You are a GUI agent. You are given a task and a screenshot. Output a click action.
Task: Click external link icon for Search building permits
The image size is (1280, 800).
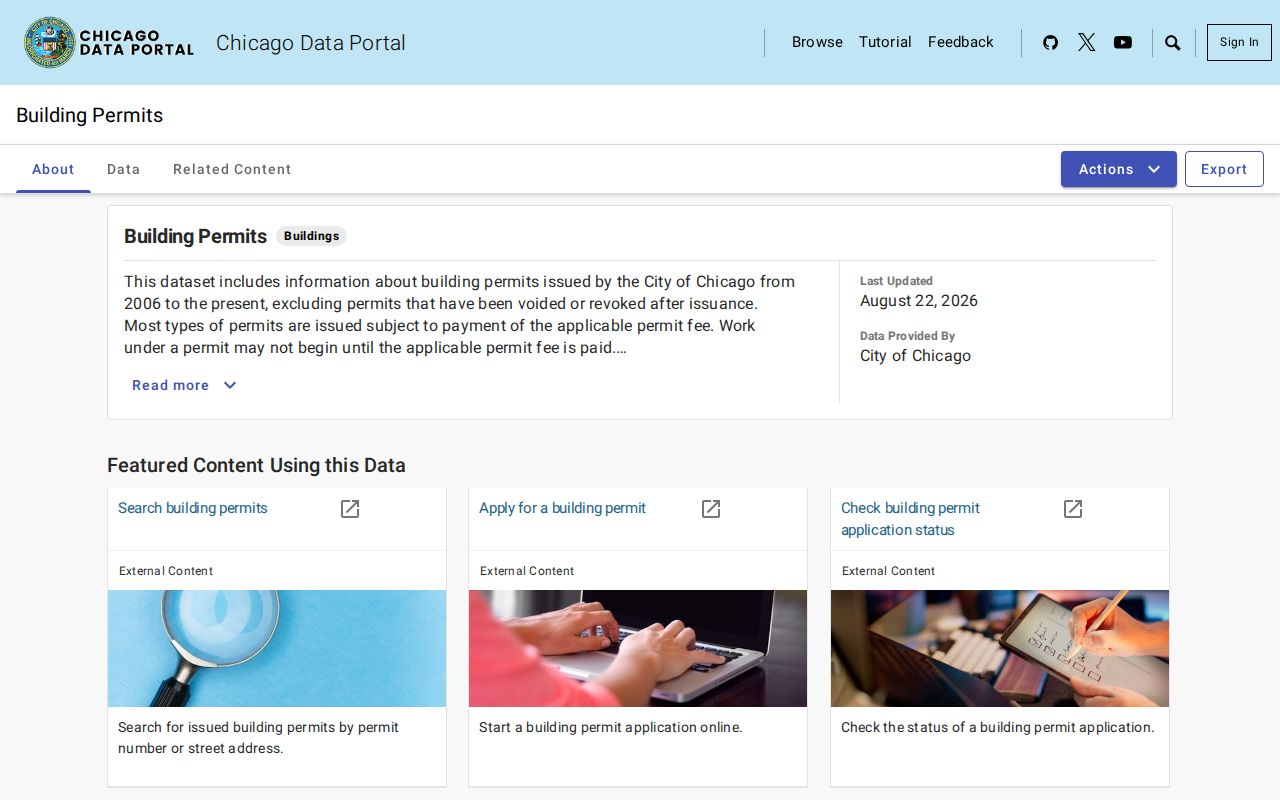(350, 509)
